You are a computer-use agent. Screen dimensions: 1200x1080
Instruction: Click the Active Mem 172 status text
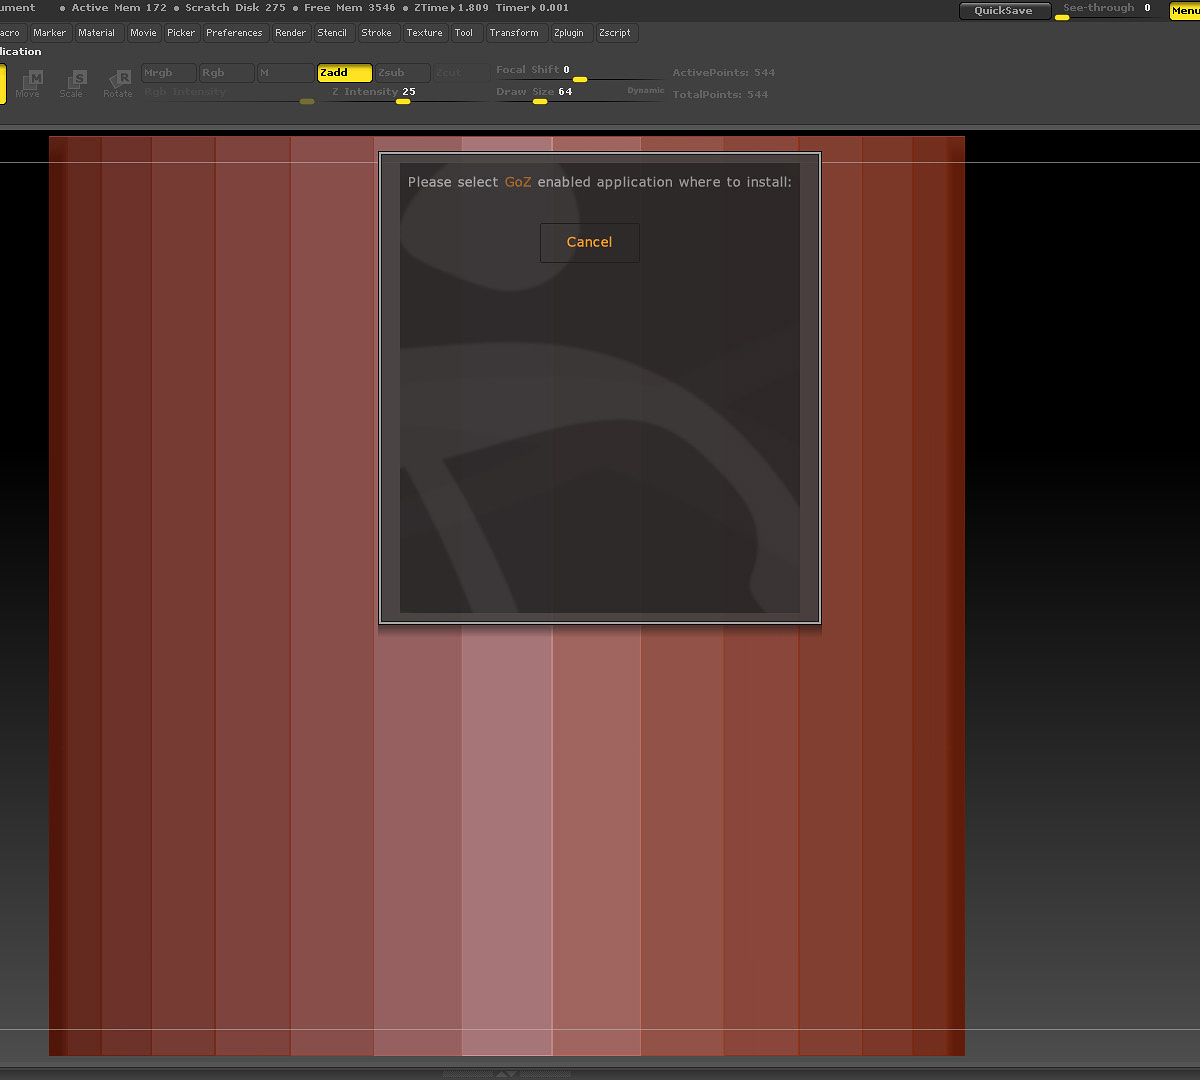(x=119, y=8)
